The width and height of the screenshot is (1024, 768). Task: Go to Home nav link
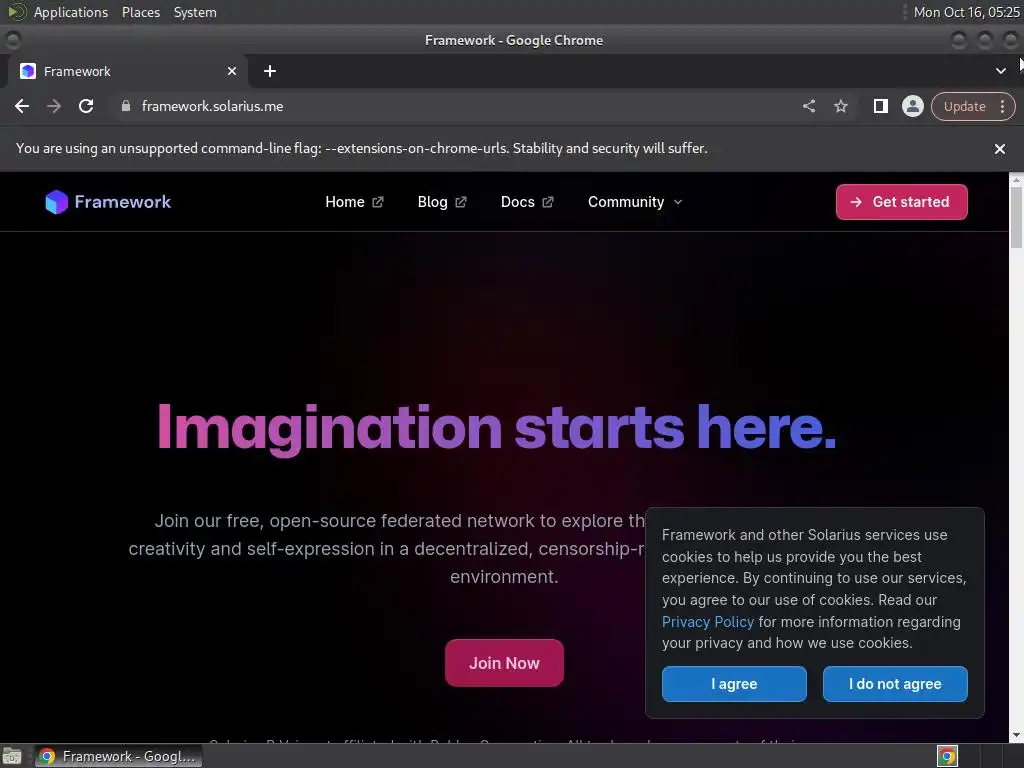pyautogui.click(x=354, y=202)
